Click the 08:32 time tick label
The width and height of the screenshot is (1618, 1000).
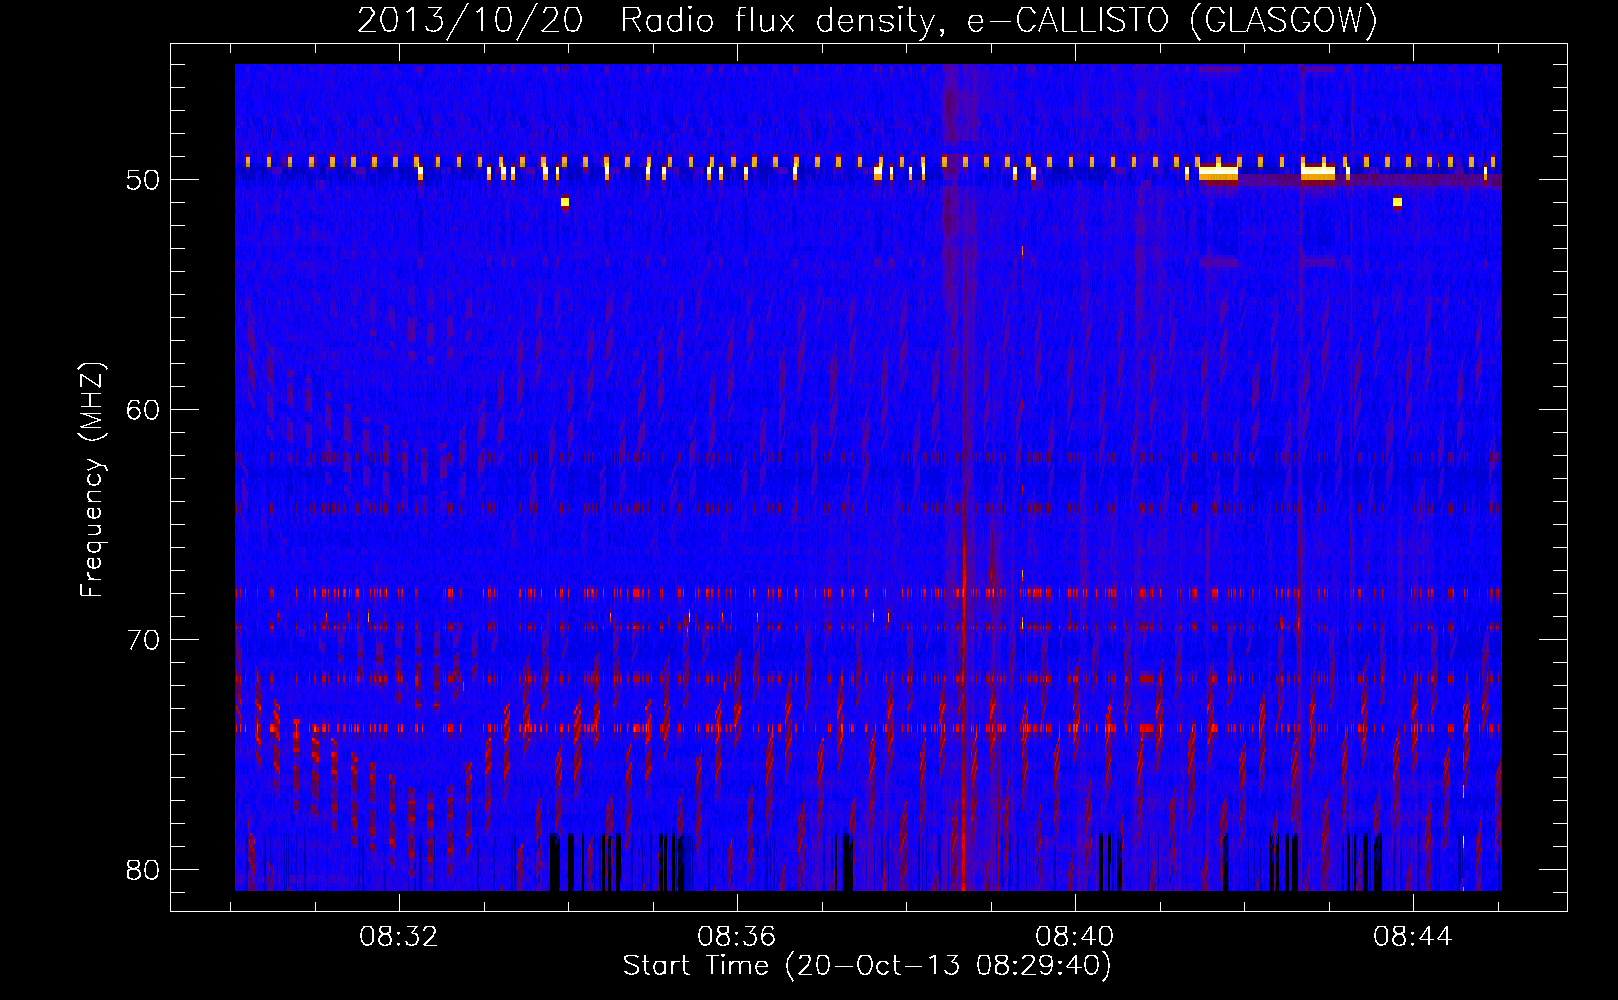coord(399,937)
